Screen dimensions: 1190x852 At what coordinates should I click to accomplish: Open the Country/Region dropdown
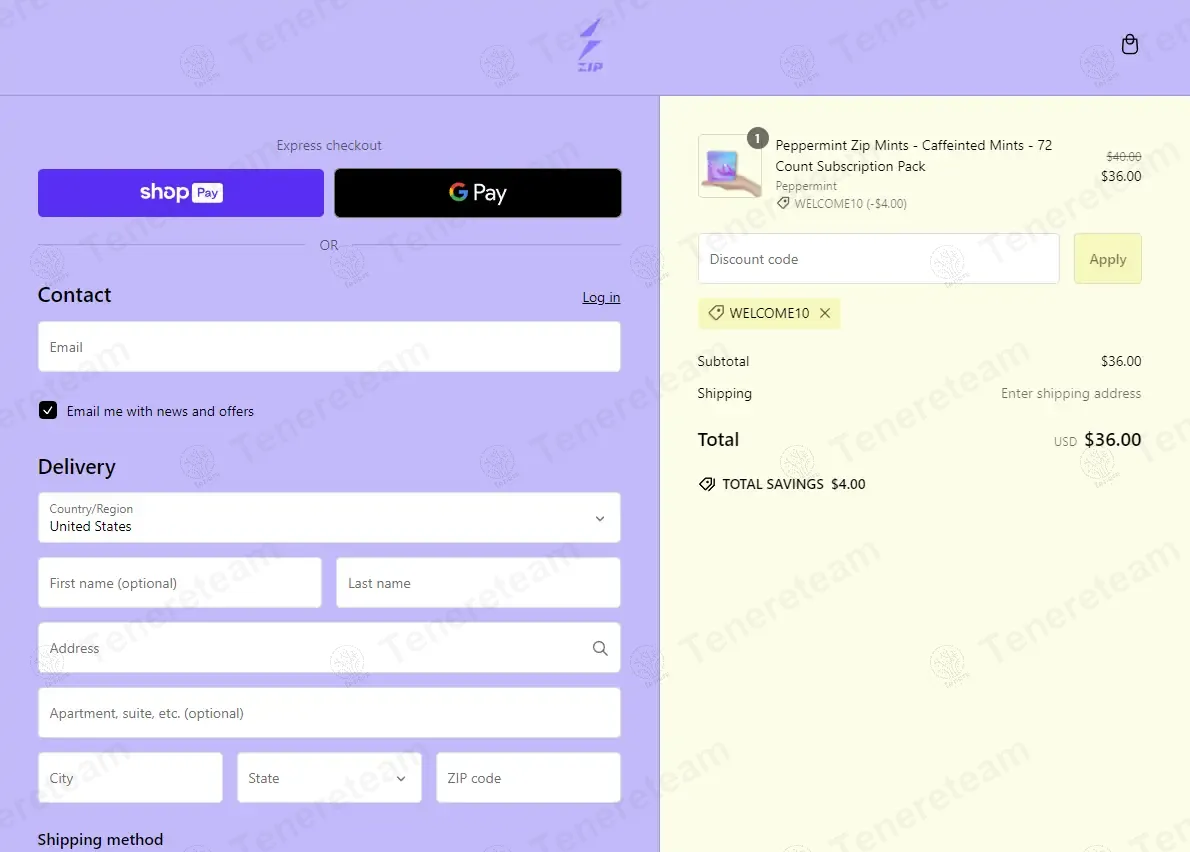pos(329,517)
